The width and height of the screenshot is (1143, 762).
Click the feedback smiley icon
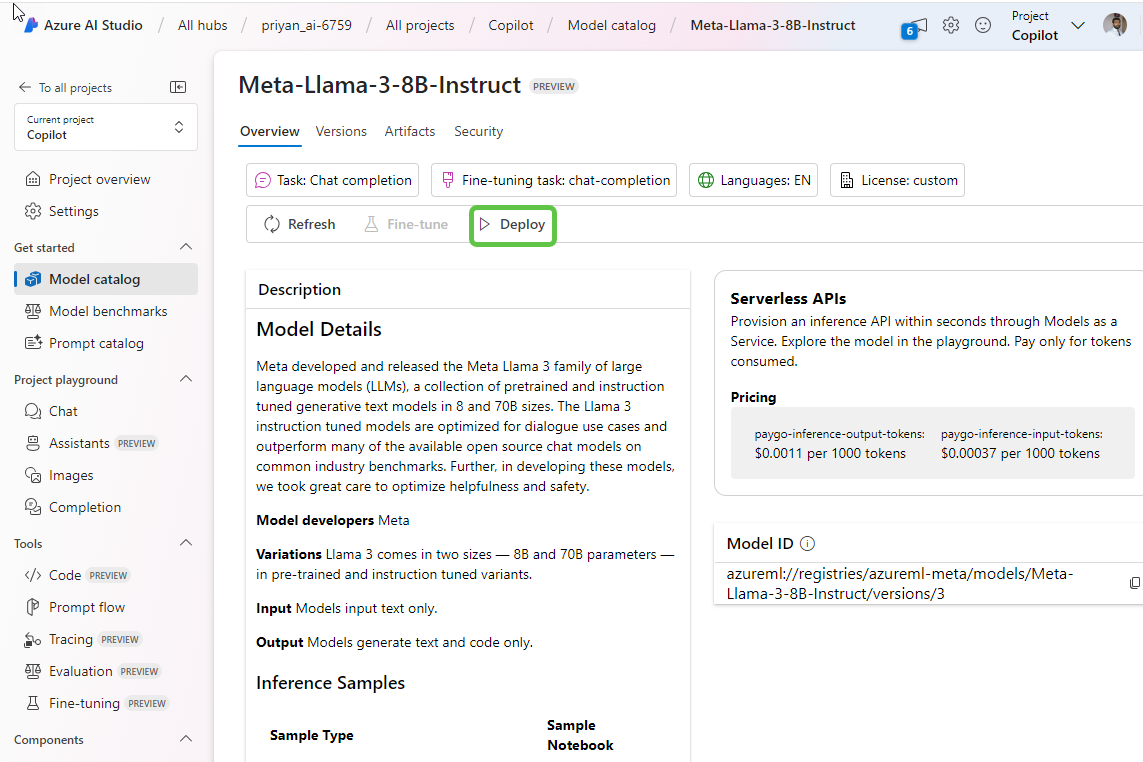click(x=983, y=25)
